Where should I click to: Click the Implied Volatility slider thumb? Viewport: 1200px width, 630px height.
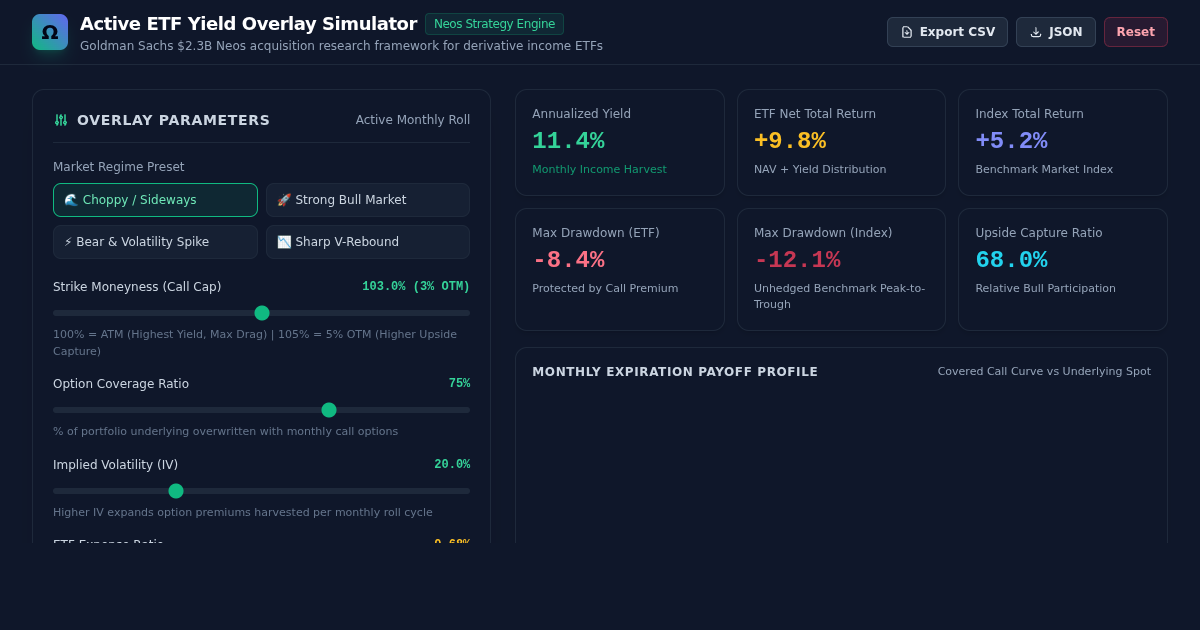tap(176, 491)
